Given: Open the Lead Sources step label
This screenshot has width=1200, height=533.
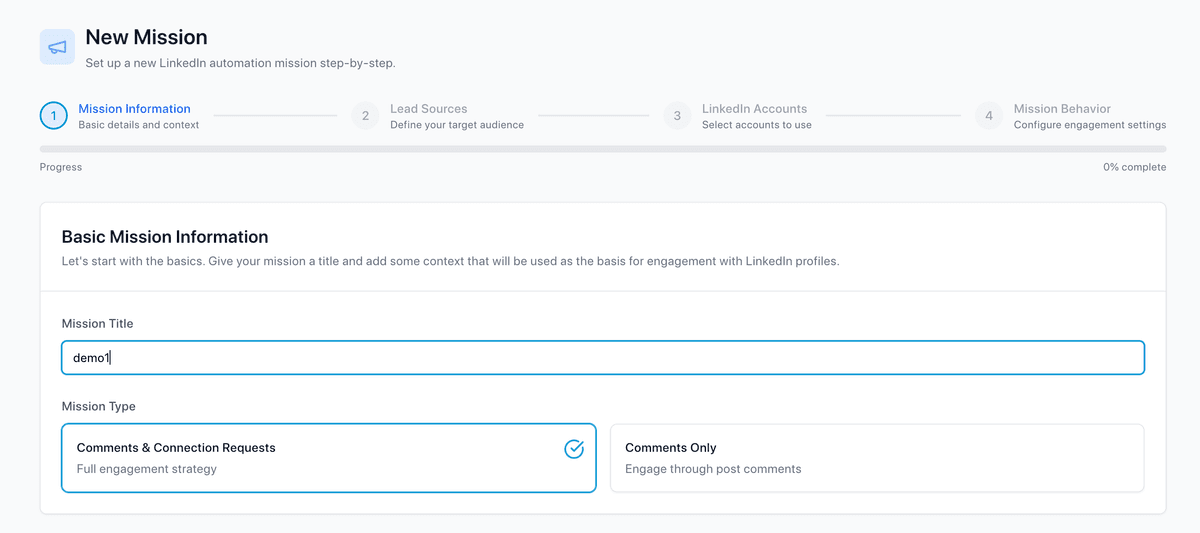Looking at the screenshot, I should tap(428, 109).
